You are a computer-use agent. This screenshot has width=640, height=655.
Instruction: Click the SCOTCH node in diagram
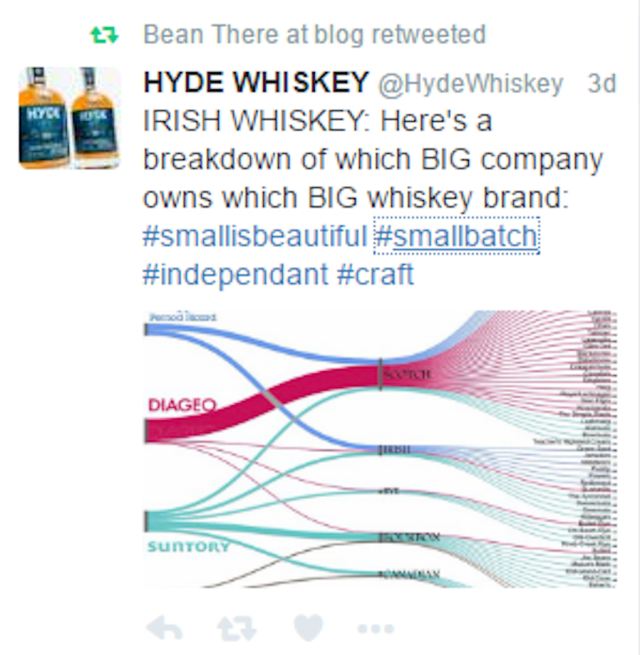406,374
